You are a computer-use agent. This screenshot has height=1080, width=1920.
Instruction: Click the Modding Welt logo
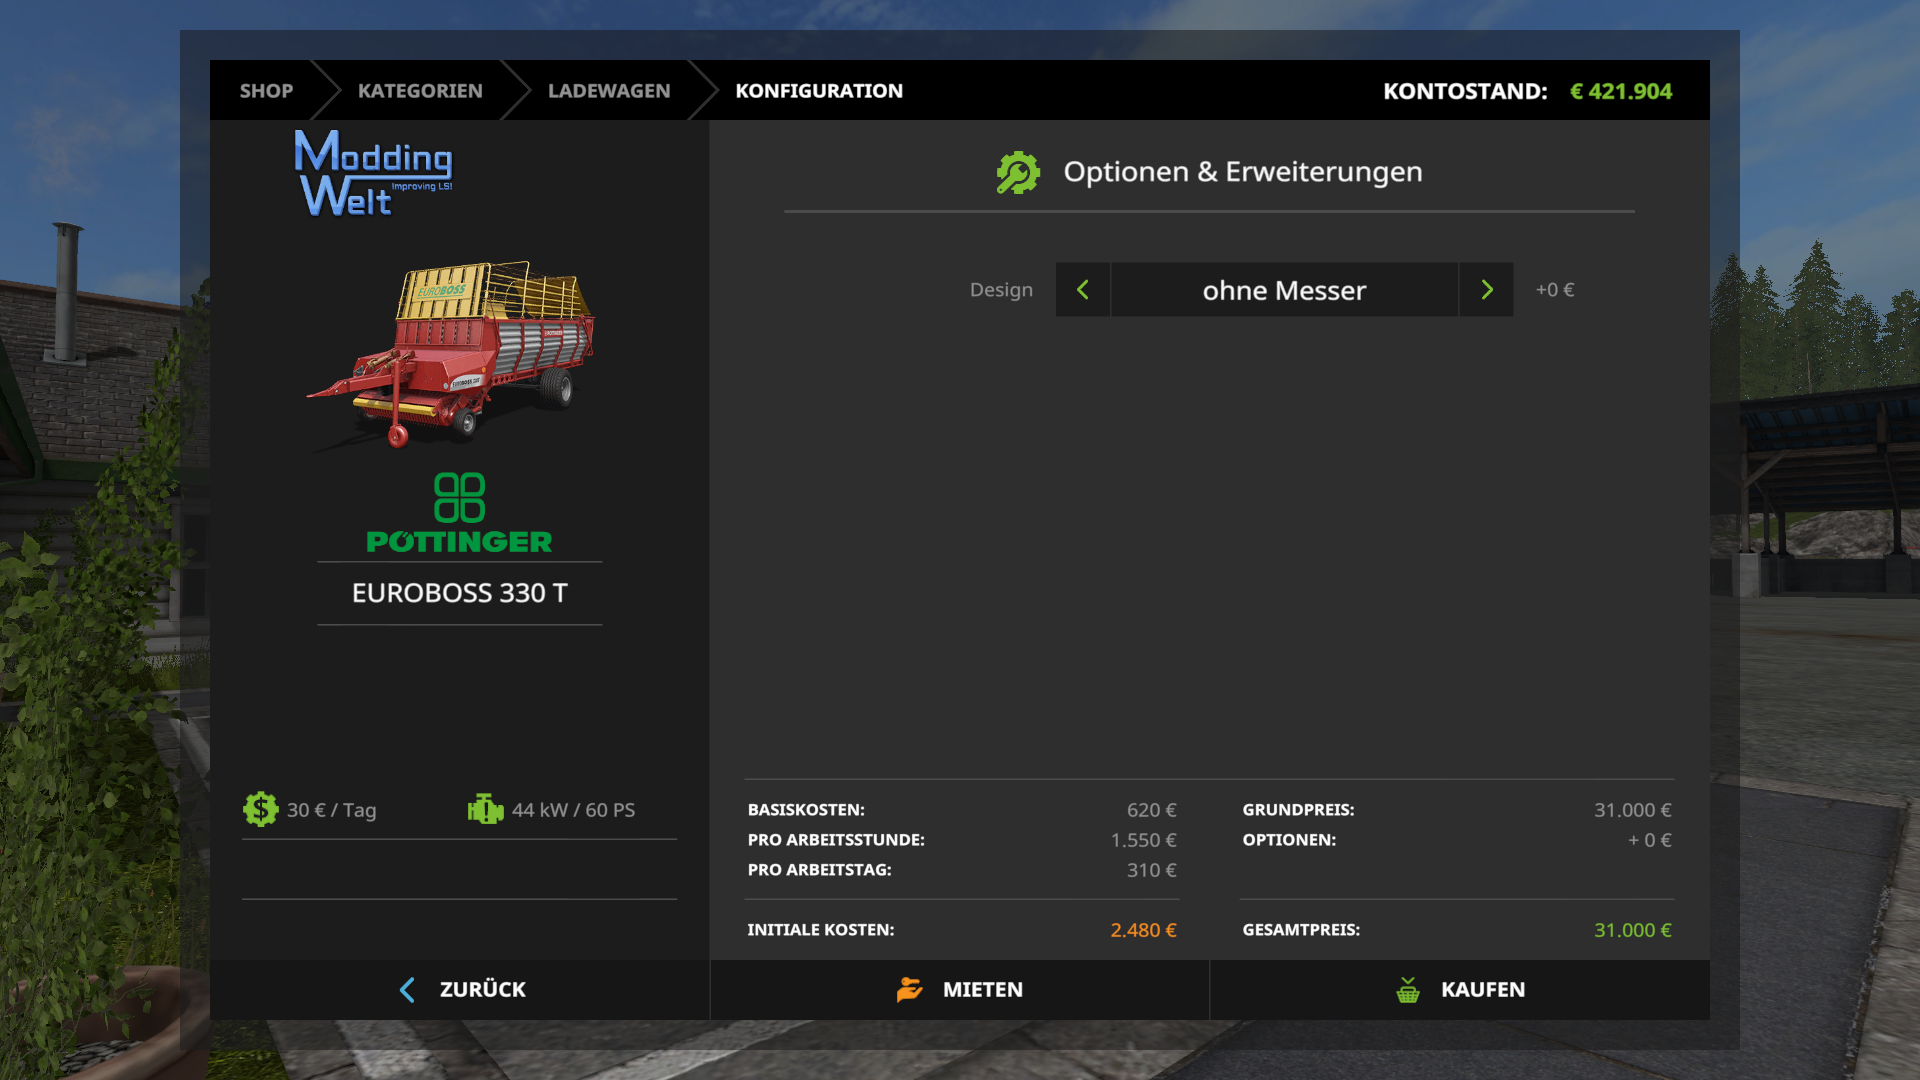[373, 173]
